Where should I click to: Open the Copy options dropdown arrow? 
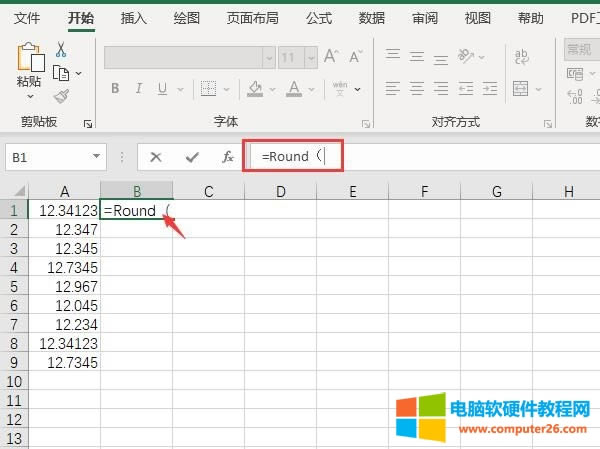pyautogui.click(x=78, y=73)
